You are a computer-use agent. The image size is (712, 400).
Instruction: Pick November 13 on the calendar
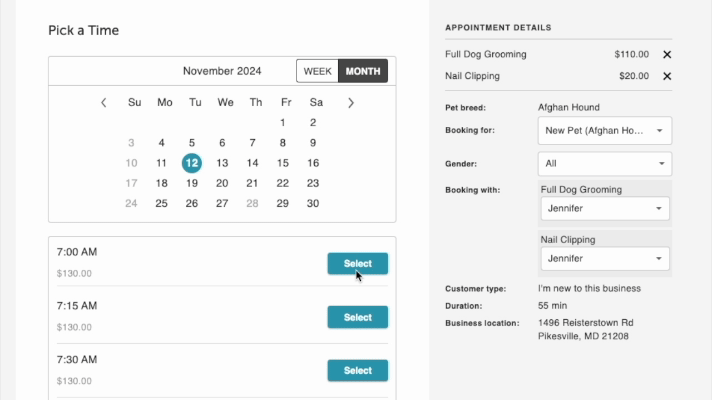(x=223, y=163)
